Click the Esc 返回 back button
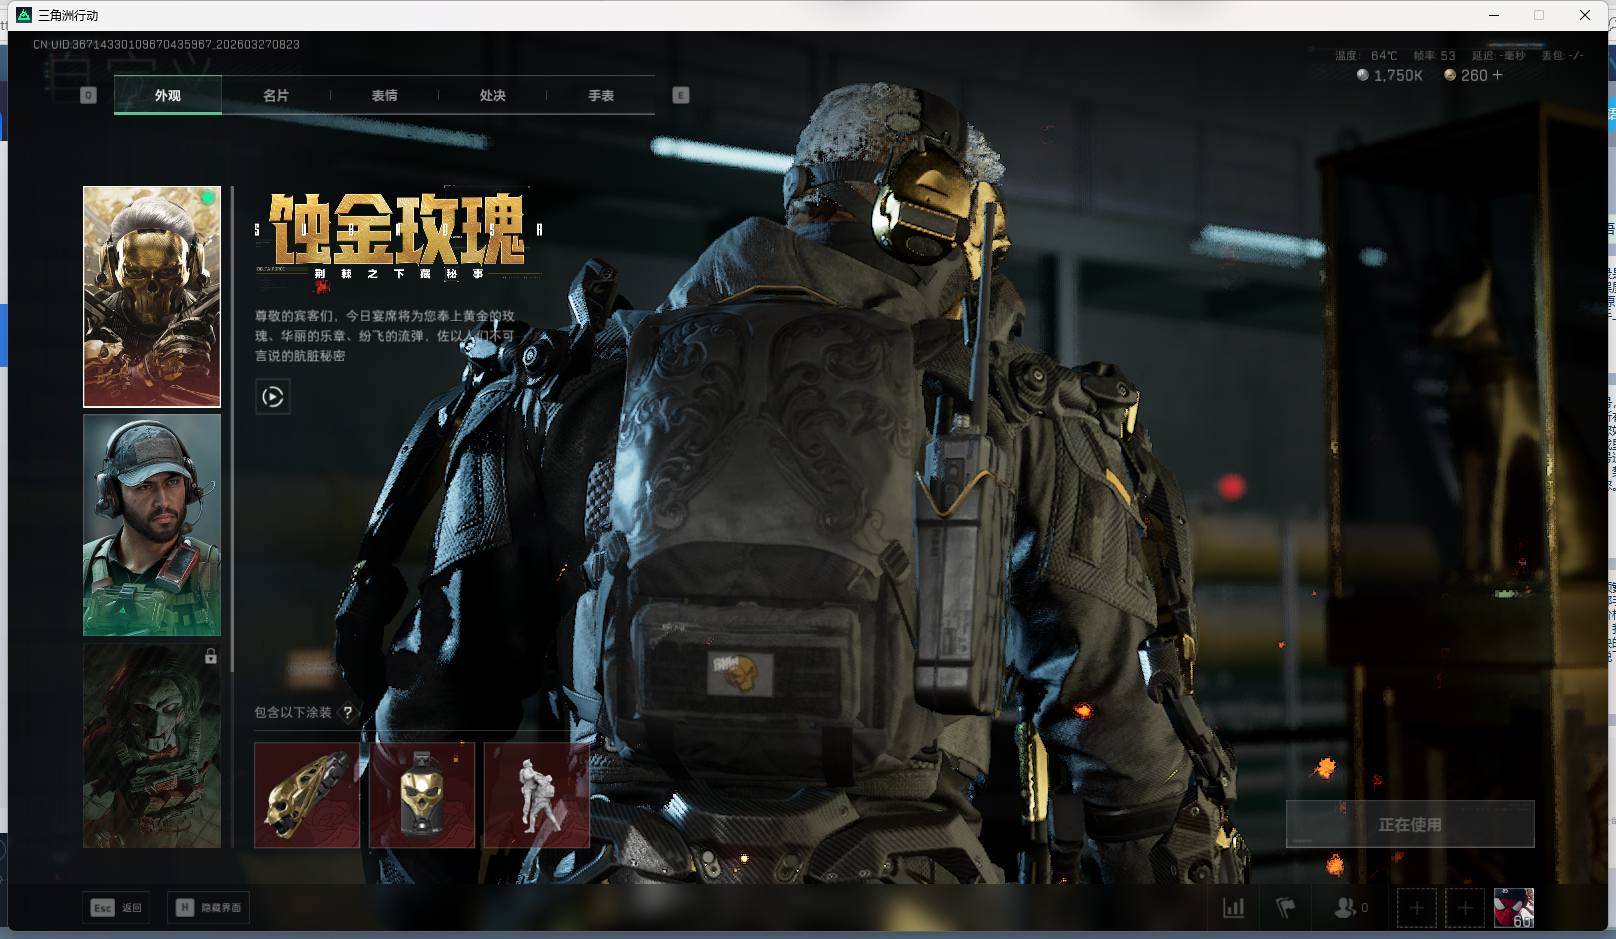 pyautogui.click(x=117, y=908)
